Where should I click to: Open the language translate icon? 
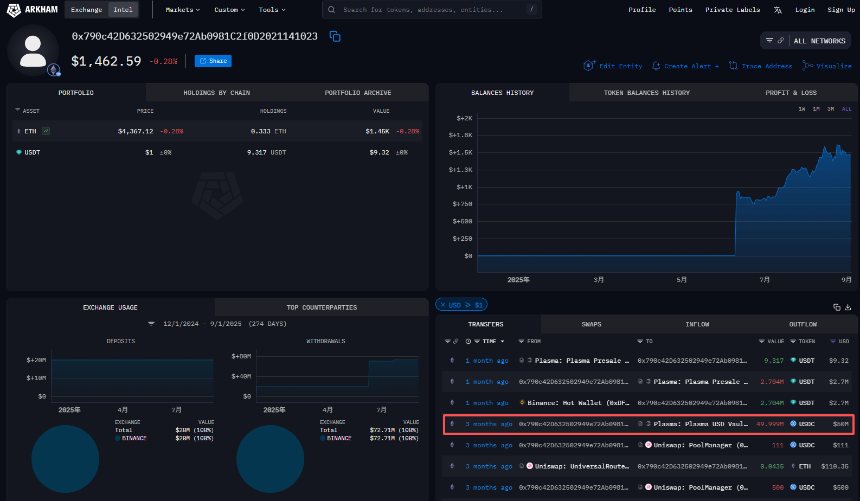[x=777, y=10]
